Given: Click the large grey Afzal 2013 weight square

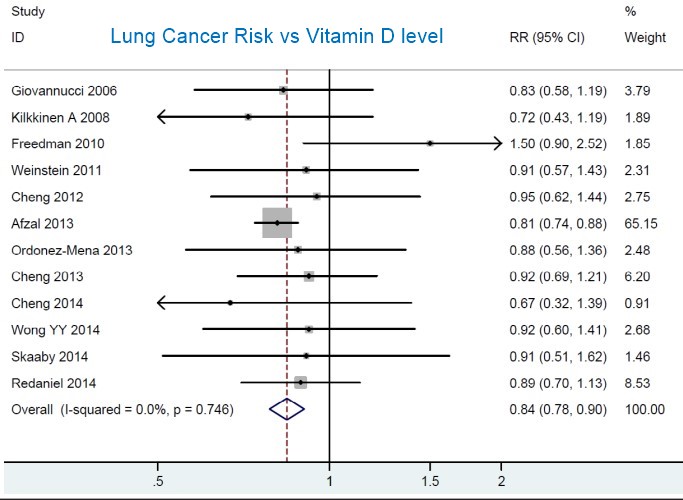Looking at the screenshot, I should (277, 223).
